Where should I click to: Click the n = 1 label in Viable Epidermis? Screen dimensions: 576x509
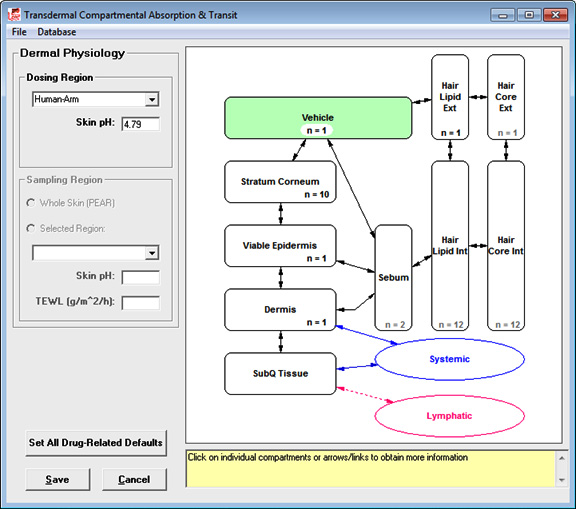point(317,258)
